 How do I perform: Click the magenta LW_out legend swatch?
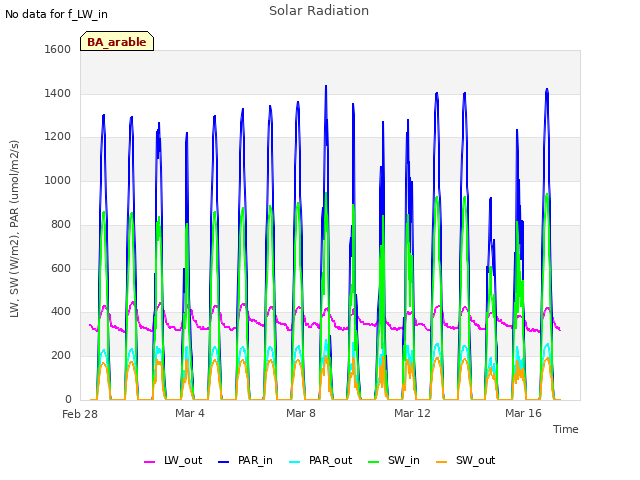coord(149,462)
